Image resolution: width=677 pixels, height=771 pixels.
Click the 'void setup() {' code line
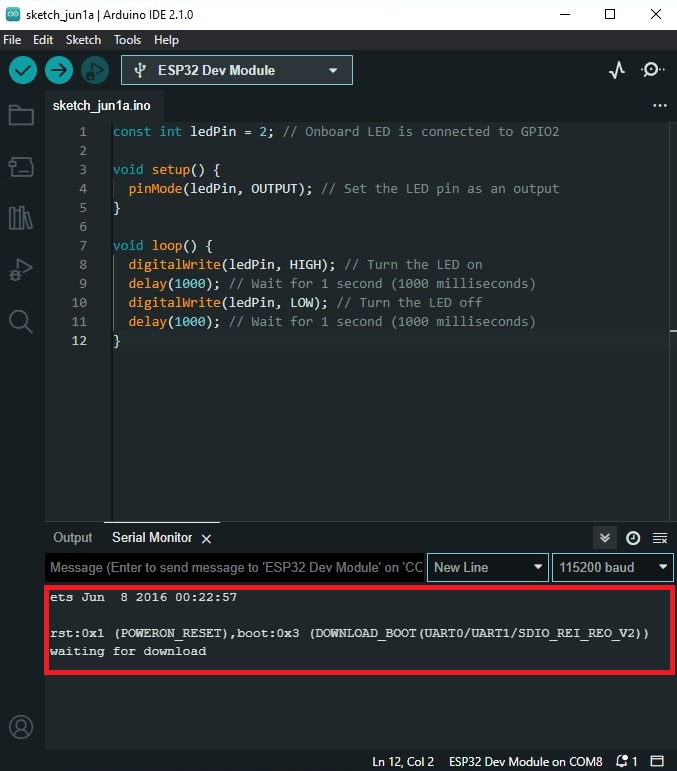(166, 170)
